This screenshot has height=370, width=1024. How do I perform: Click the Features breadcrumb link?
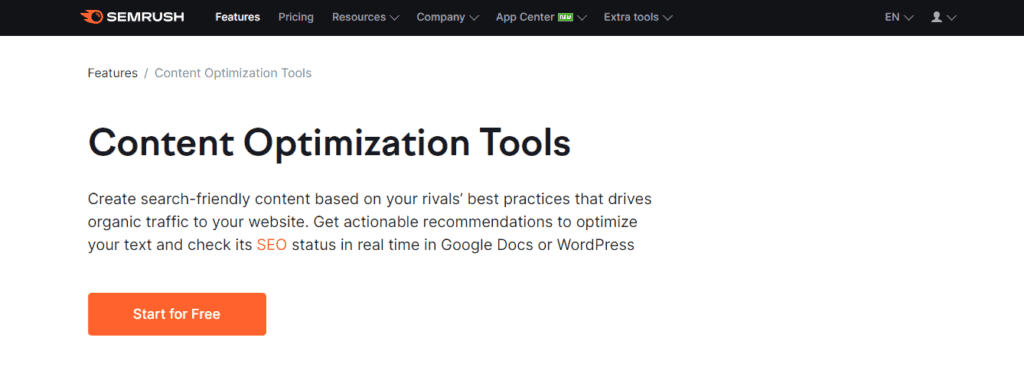pyautogui.click(x=112, y=73)
